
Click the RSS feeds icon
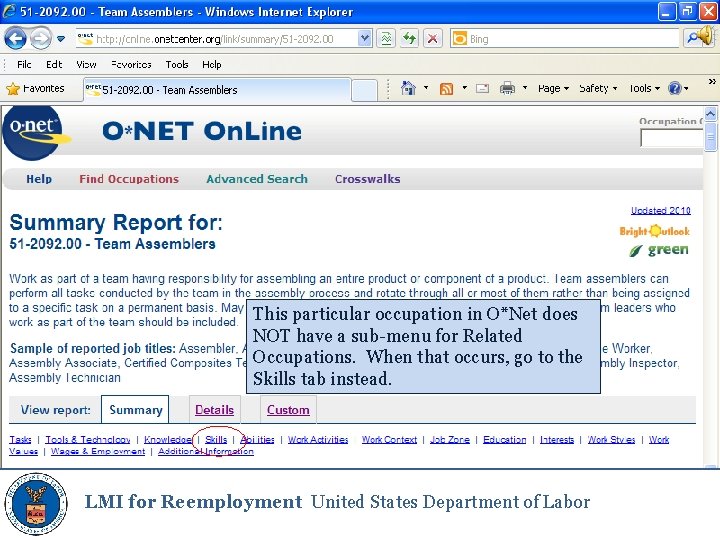point(446,89)
